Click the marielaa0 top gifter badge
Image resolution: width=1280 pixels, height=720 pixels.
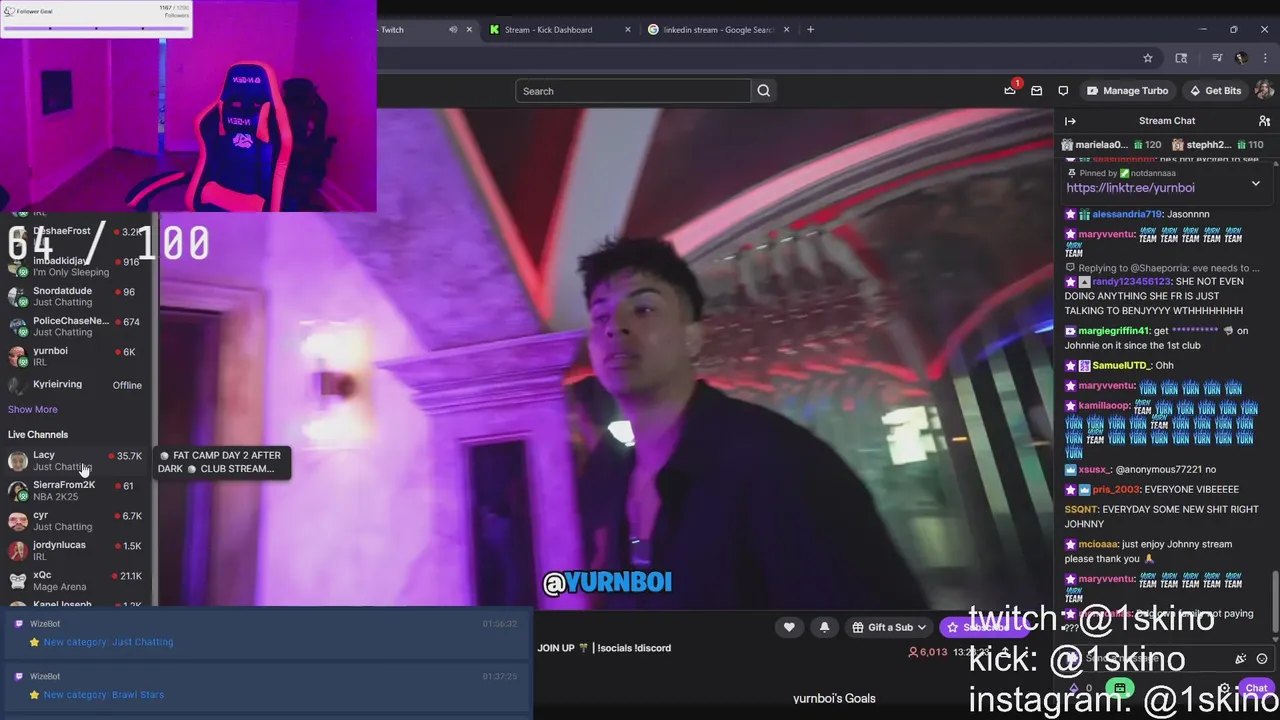pyautogui.click(x=1111, y=145)
